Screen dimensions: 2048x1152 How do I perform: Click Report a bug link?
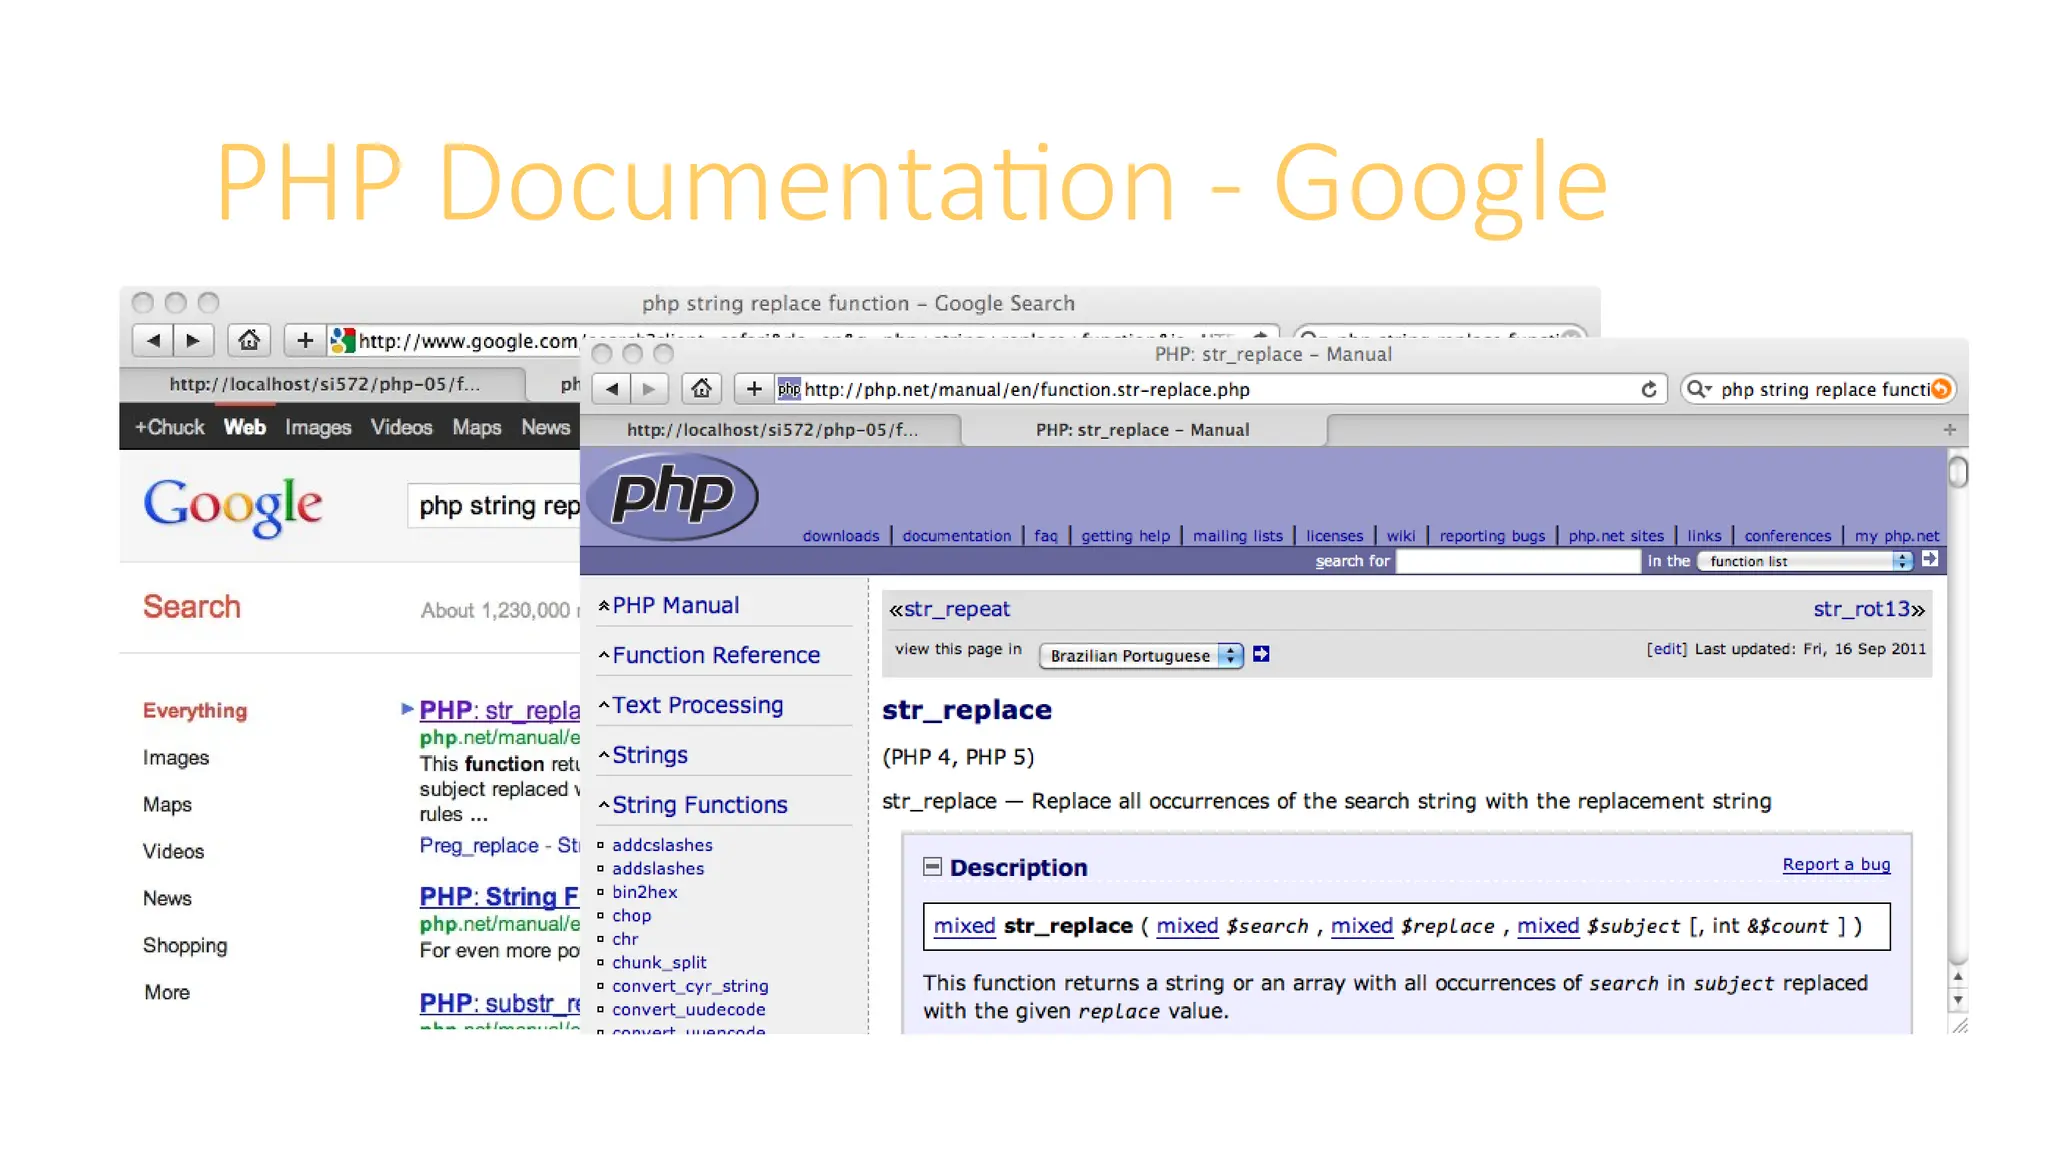pos(1836,864)
